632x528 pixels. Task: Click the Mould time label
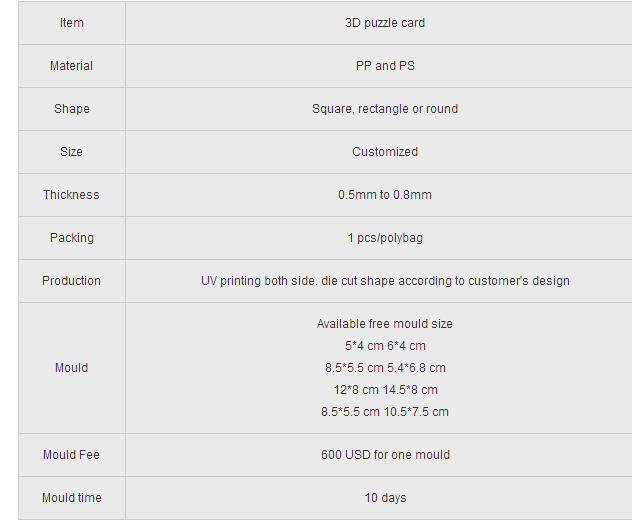tap(72, 498)
